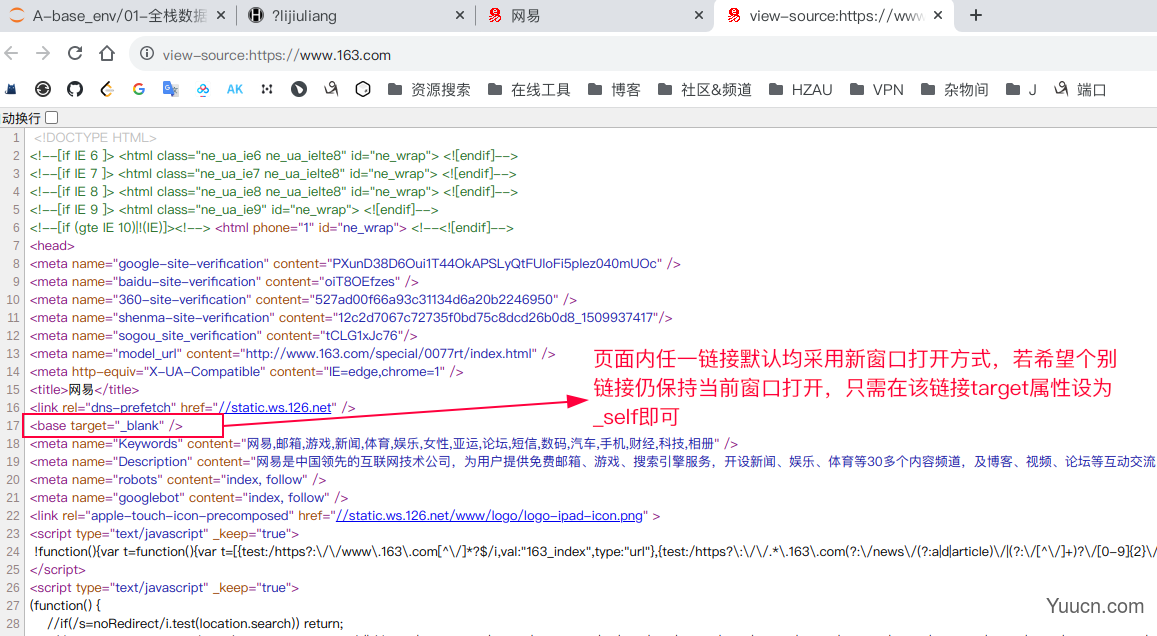The image size is (1157, 636).
Task: Go back to the previous page
Action: [11, 54]
